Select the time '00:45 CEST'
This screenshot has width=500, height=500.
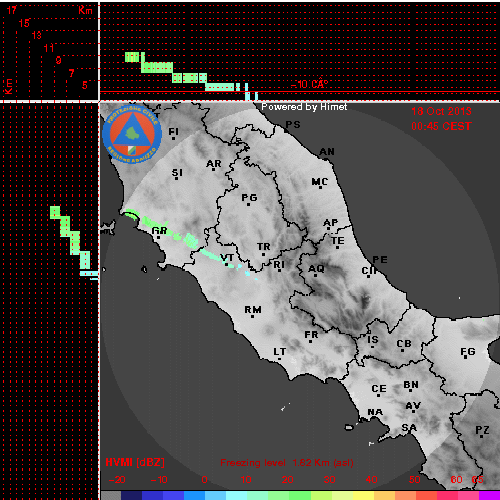pyautogui.click(x=441, y=126)
